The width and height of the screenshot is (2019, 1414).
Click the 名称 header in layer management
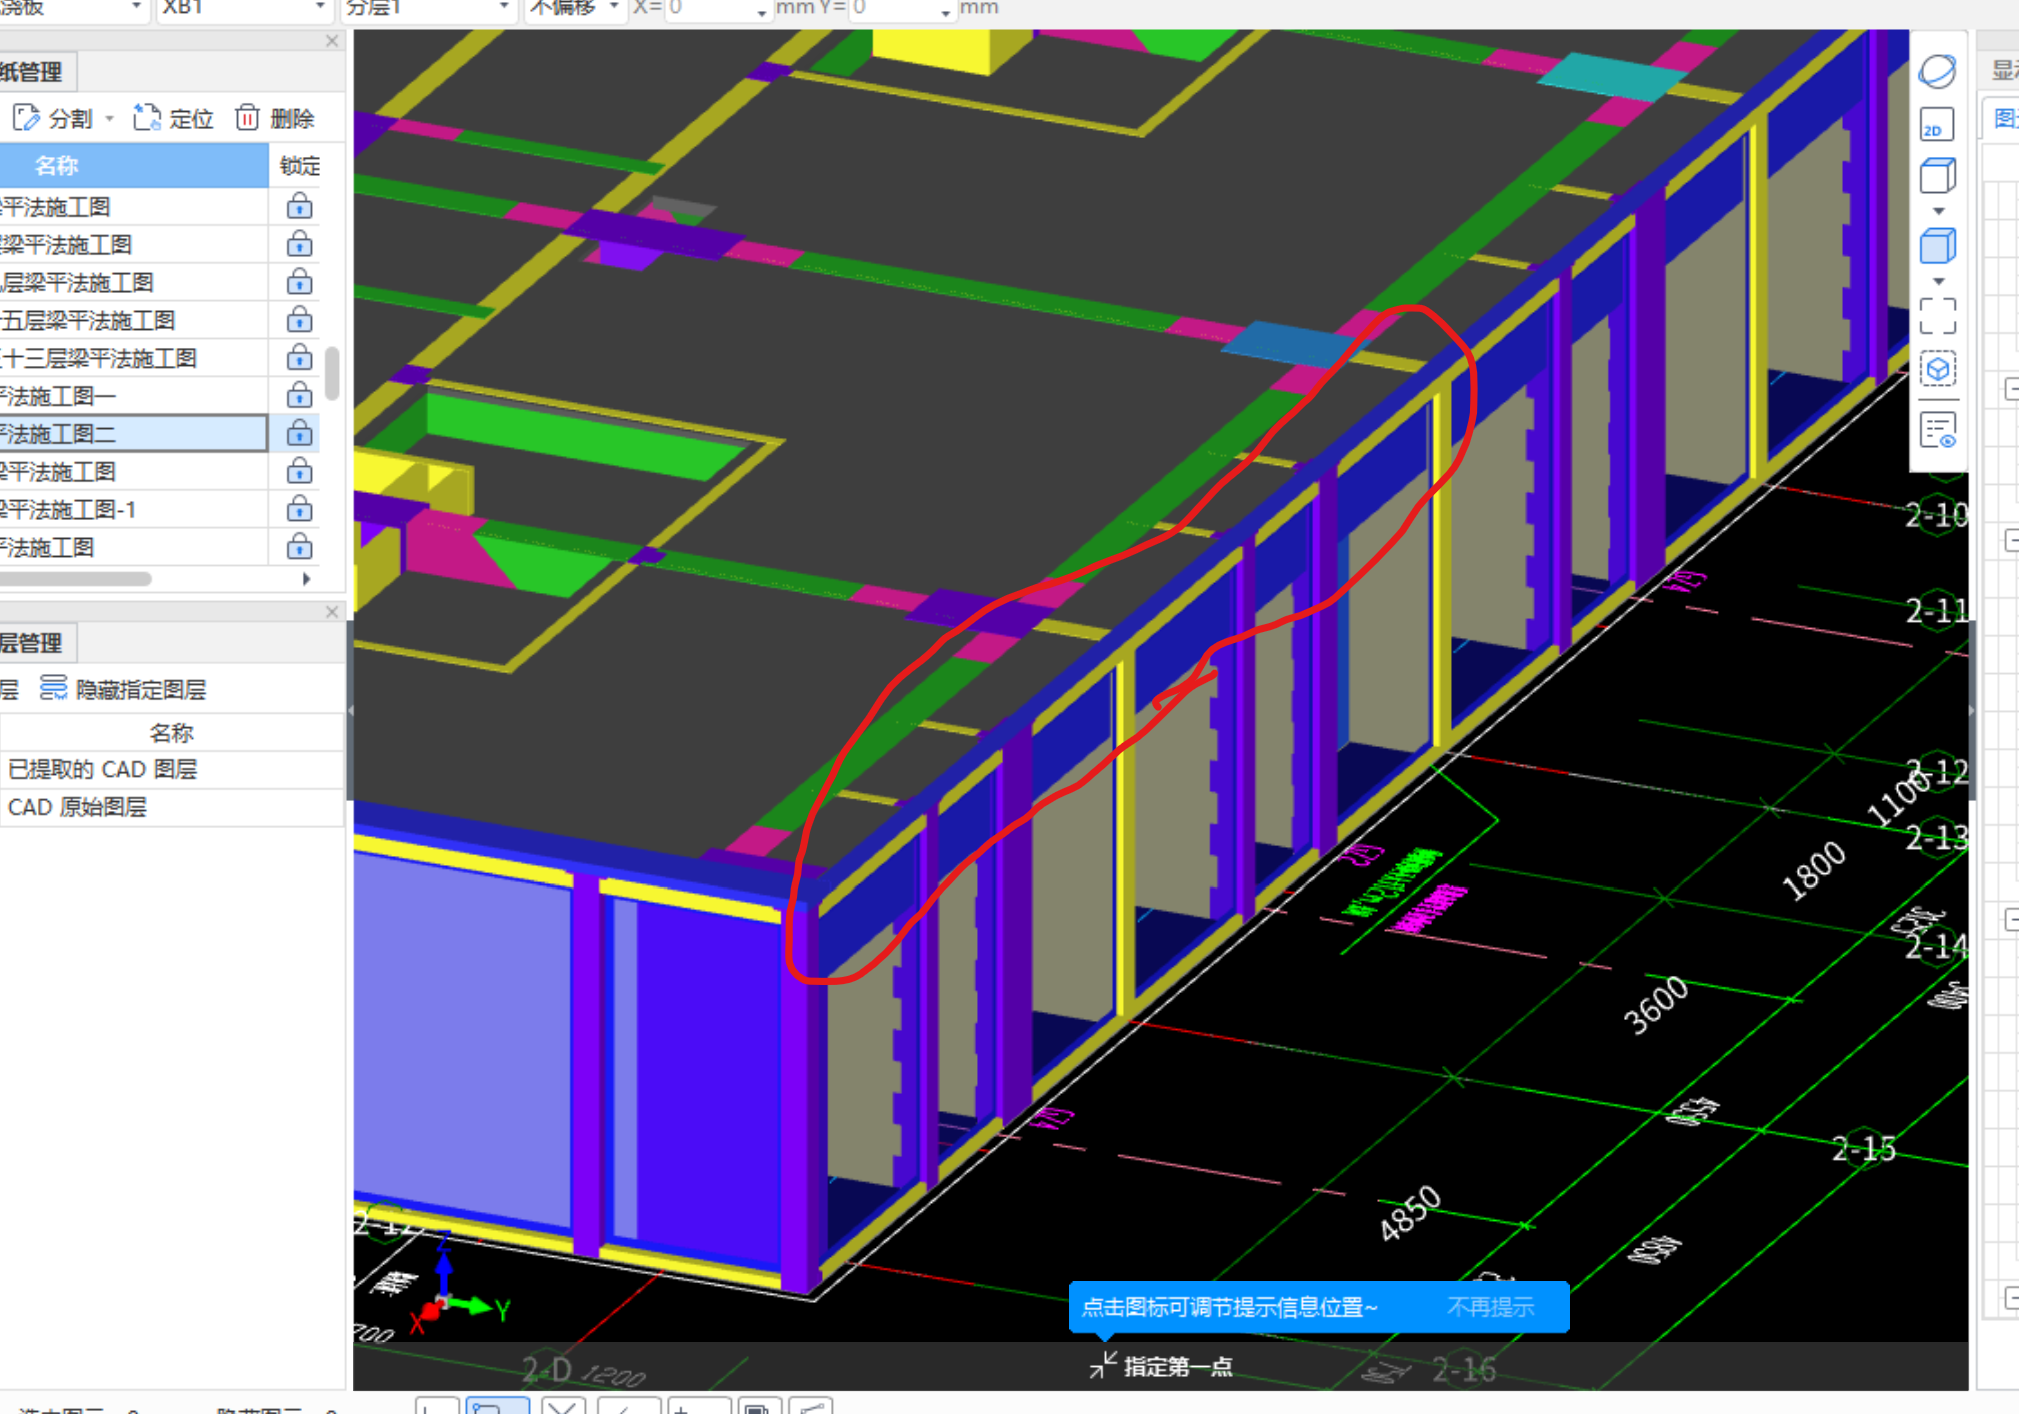(171, 733)
